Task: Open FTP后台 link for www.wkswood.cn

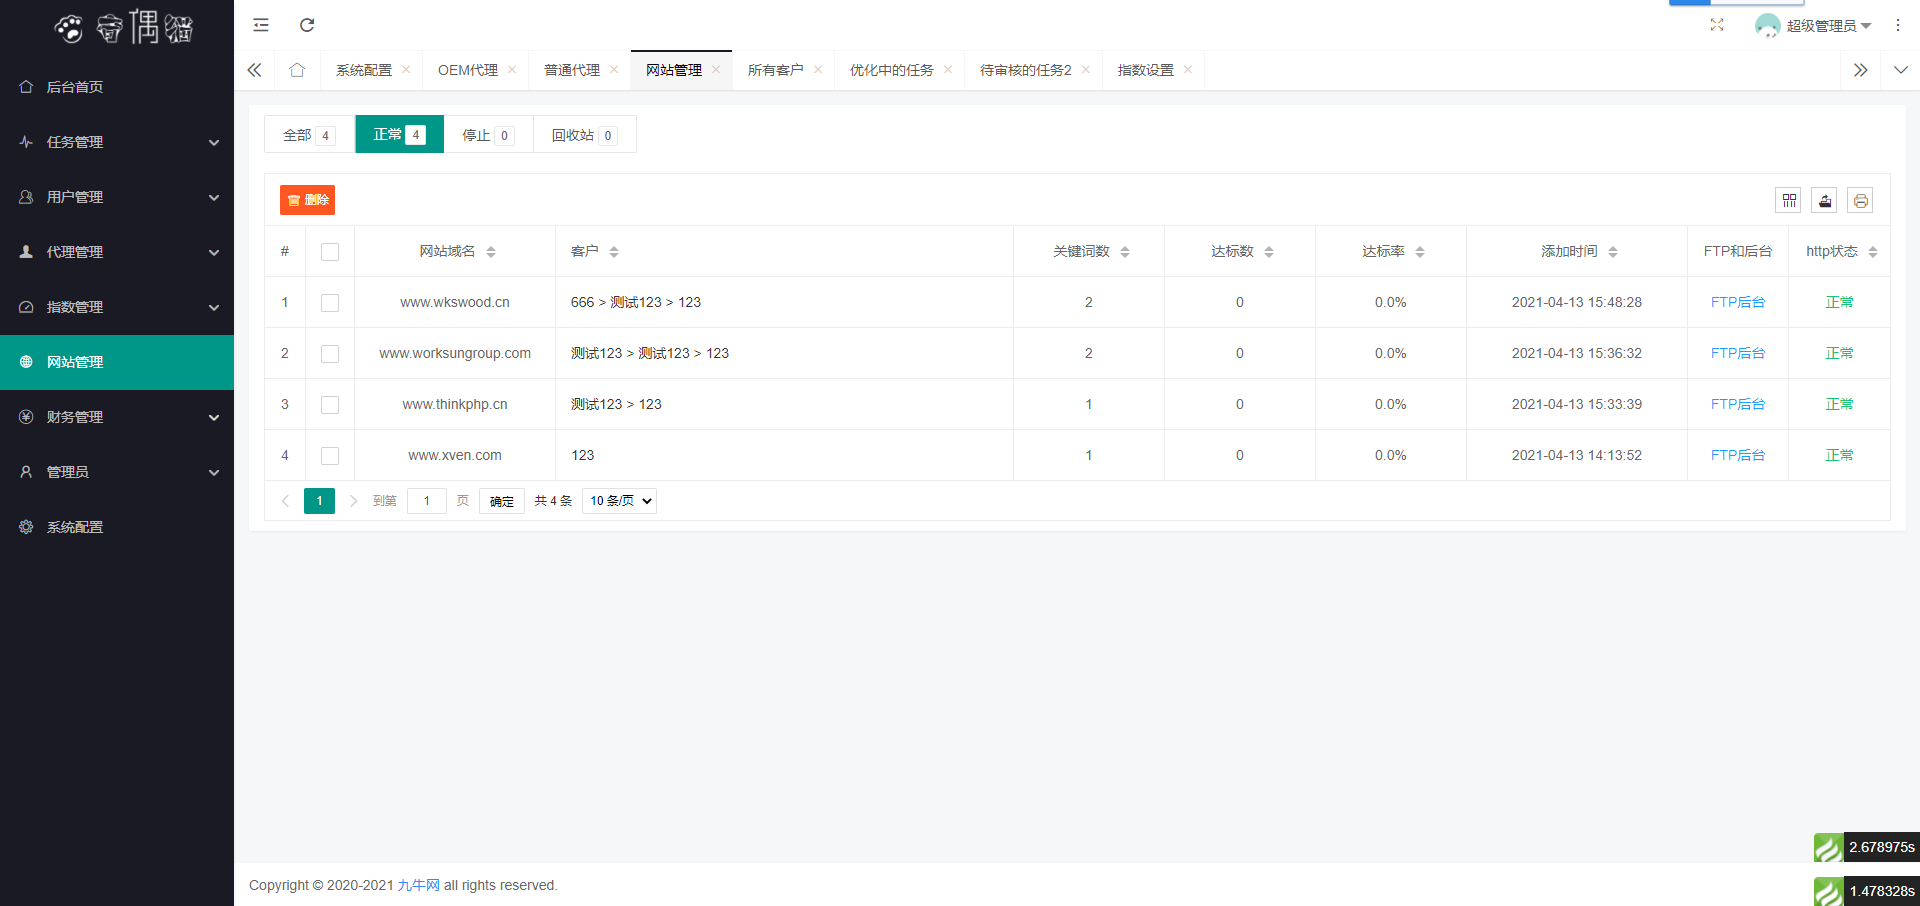Action: (1738, 302)
